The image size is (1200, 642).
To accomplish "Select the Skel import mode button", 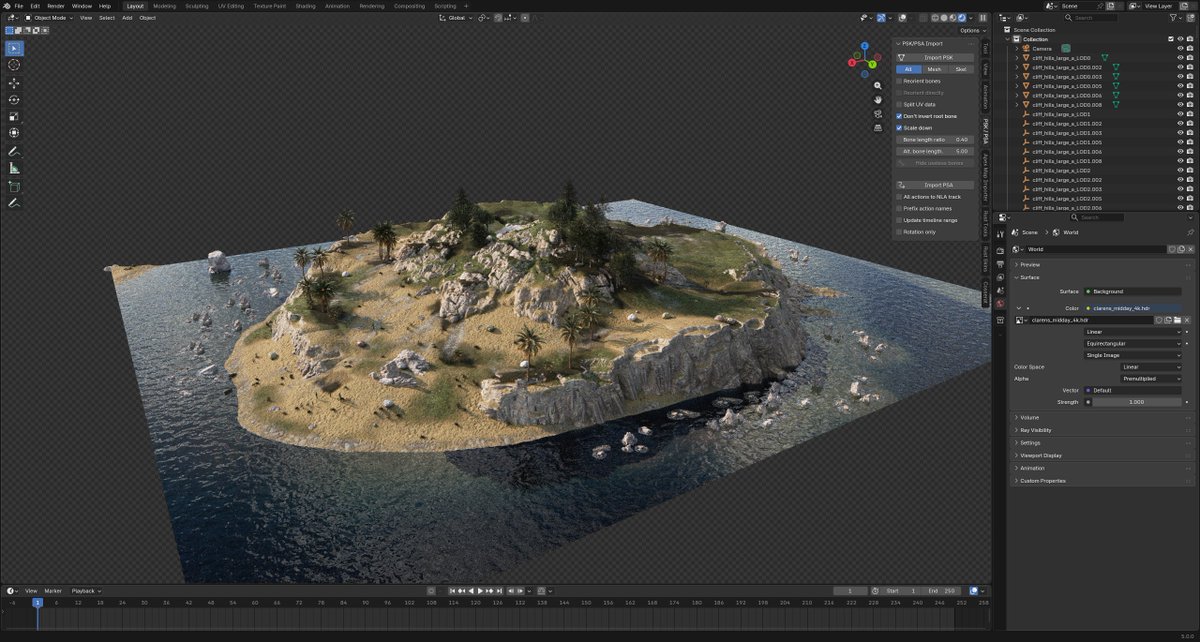I will pyautogui.click(x=961, y=69).
